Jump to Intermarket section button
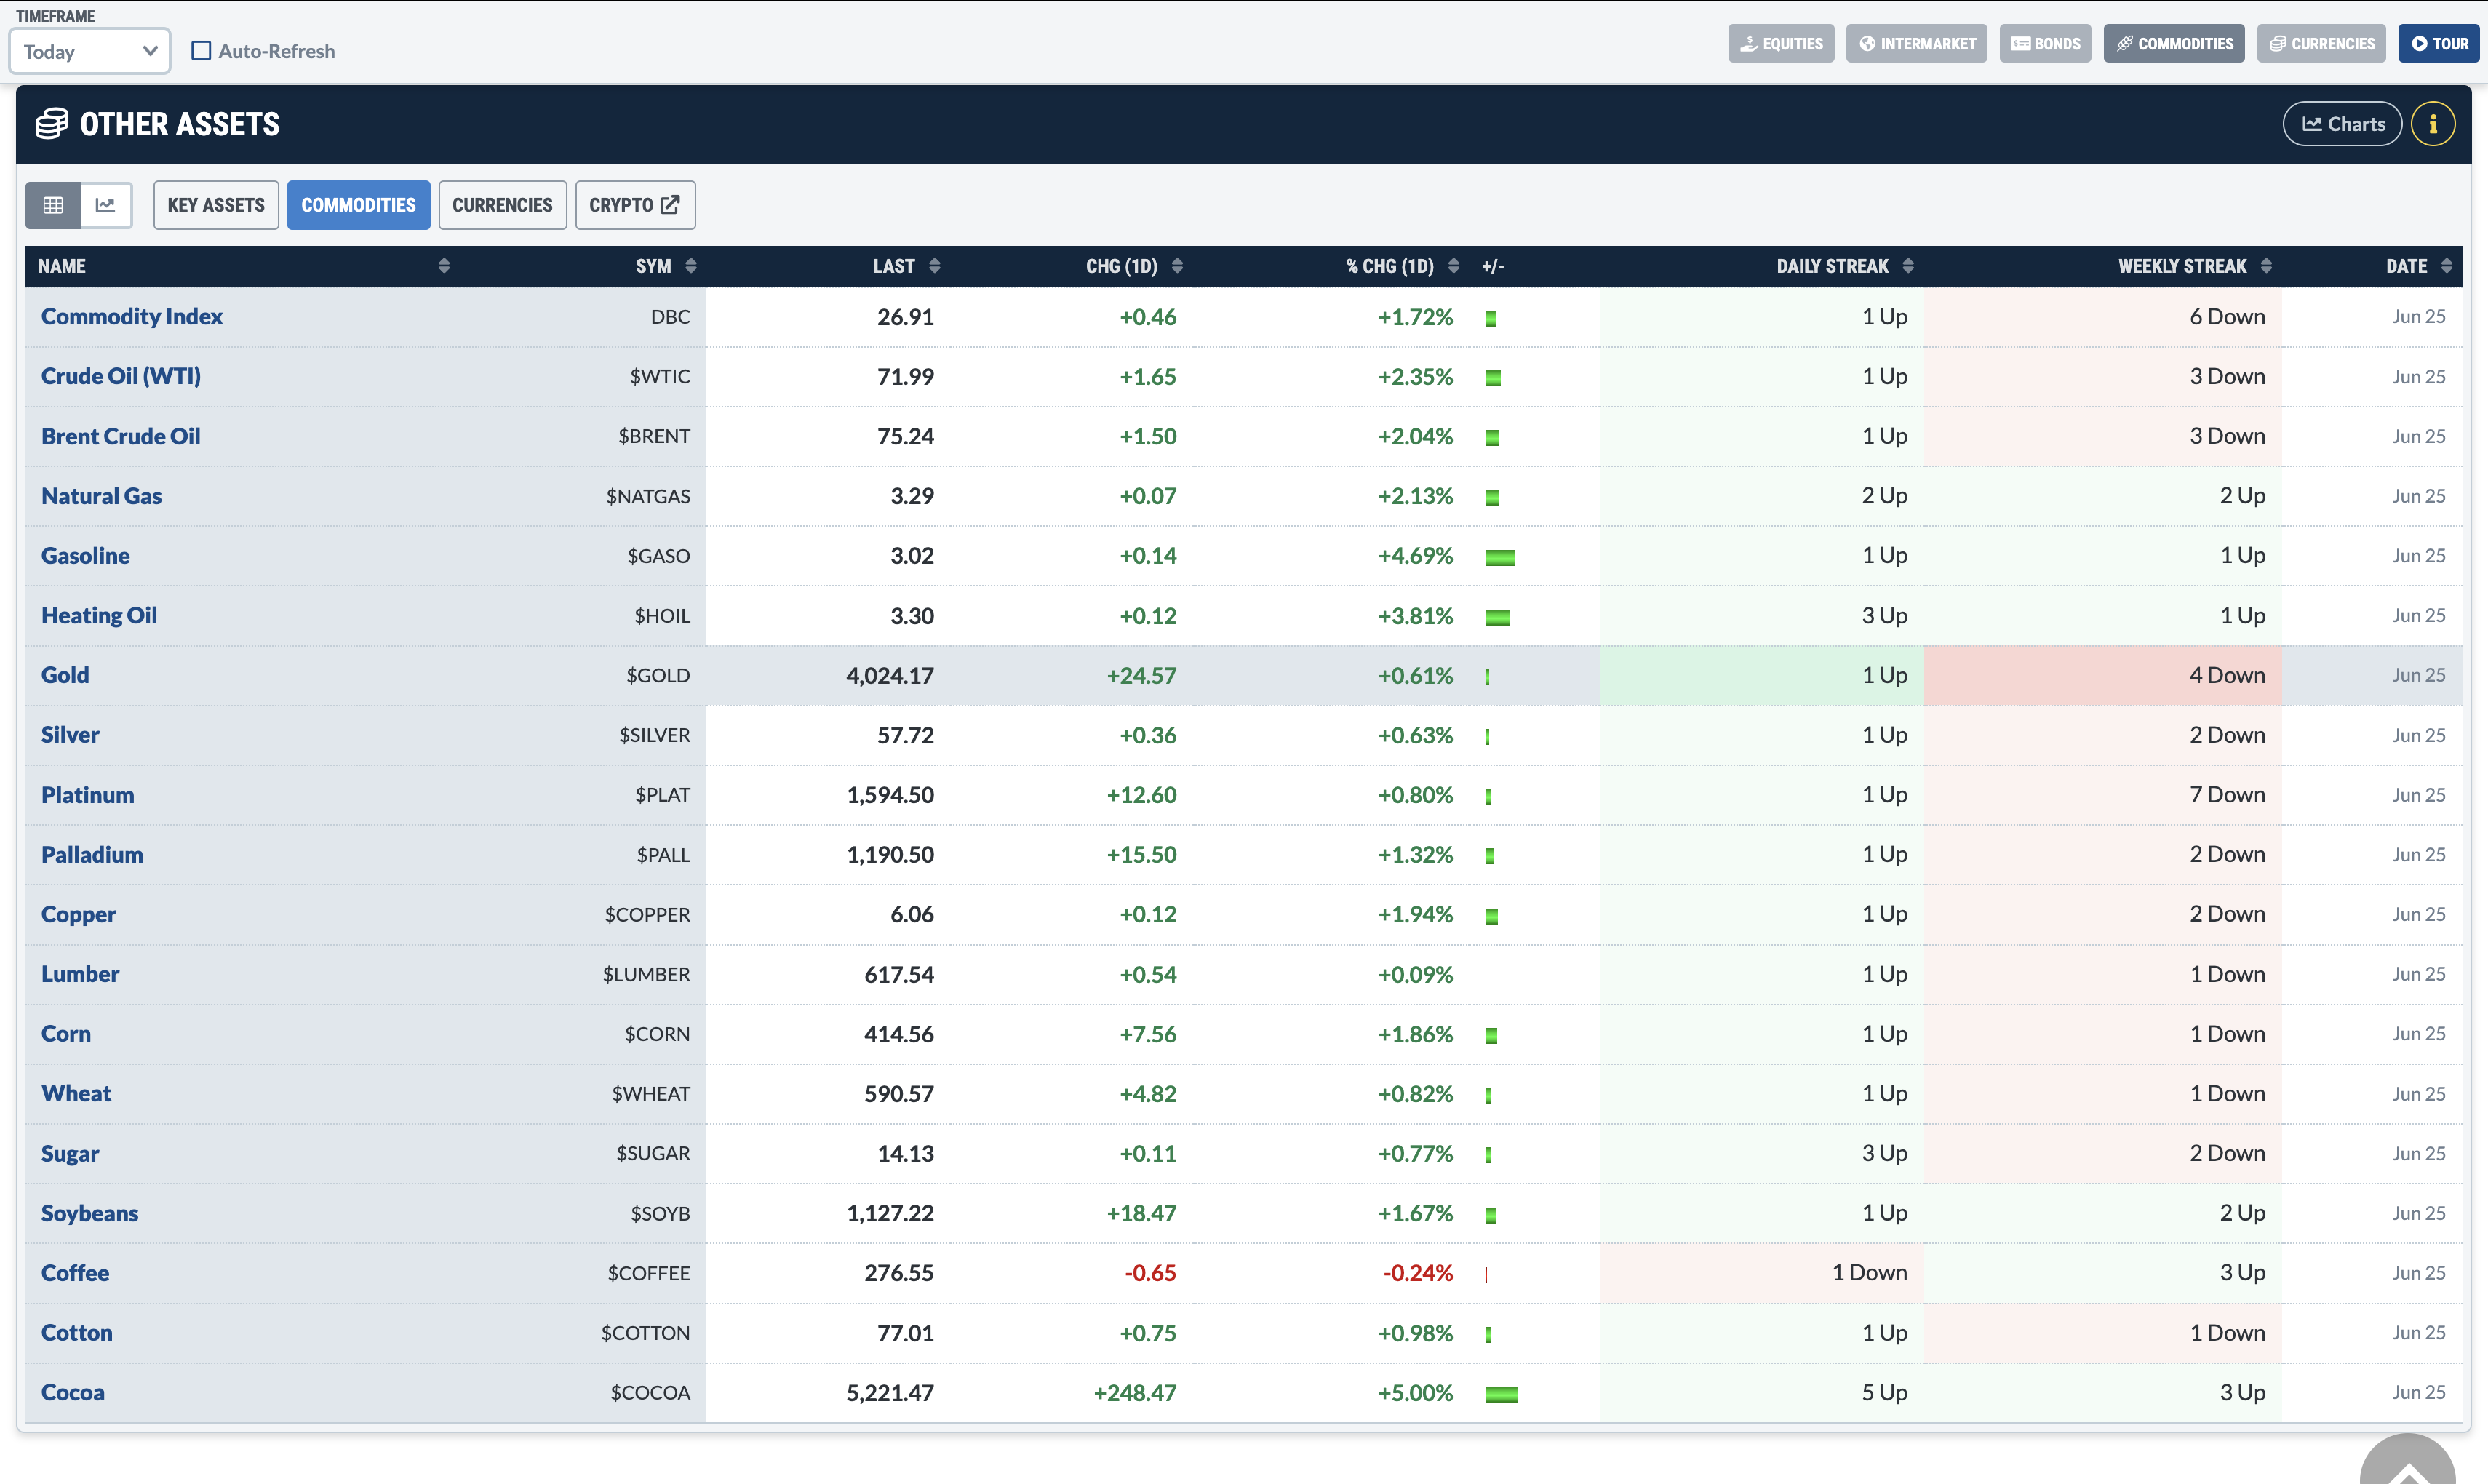Image resolution: width=2488 pixels, height=1484 pixels. click(x=1917, y=44)
